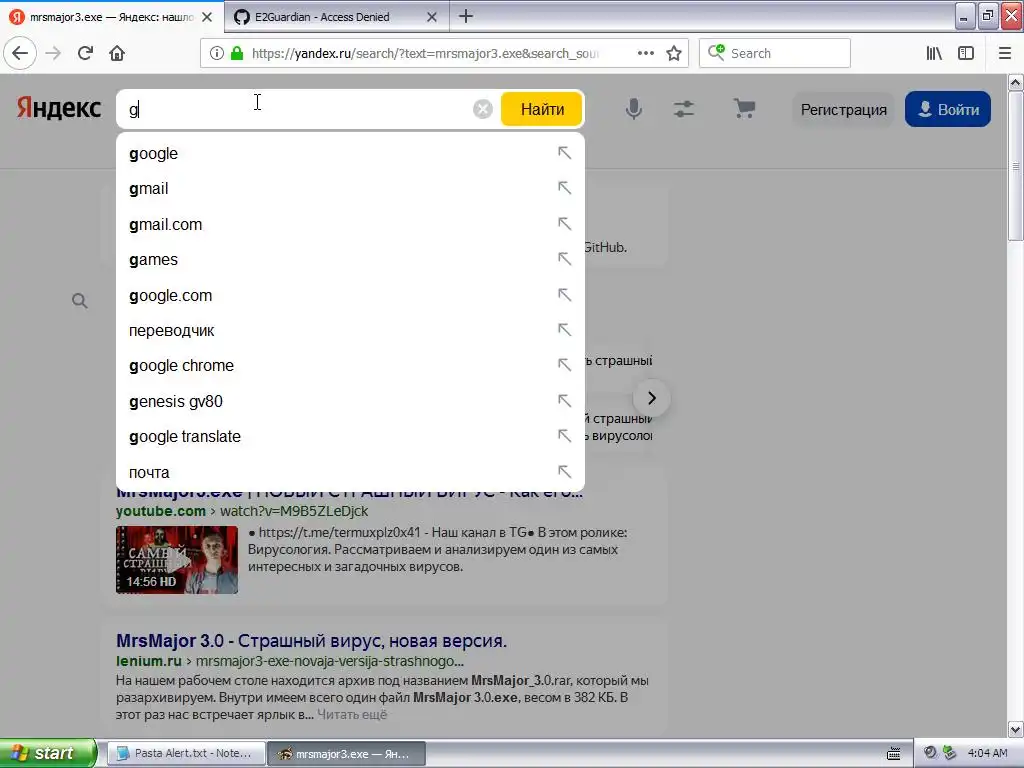1024x768 pixels.
Task: Play the 14:56 HD video thumbnail
Action: click(177, 560)
